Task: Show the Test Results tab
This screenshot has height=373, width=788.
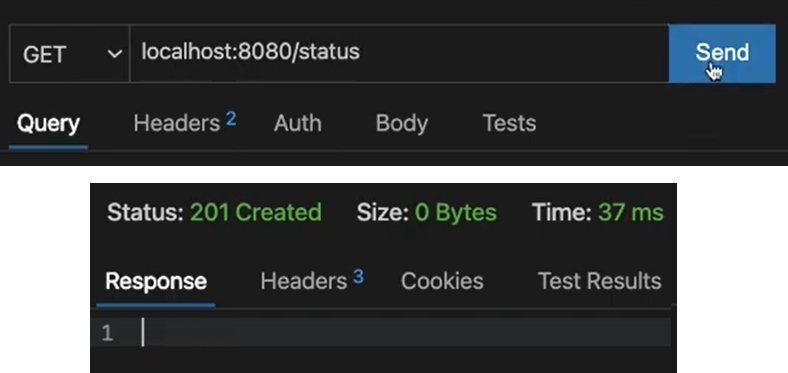Action: (x=600, y=281)
